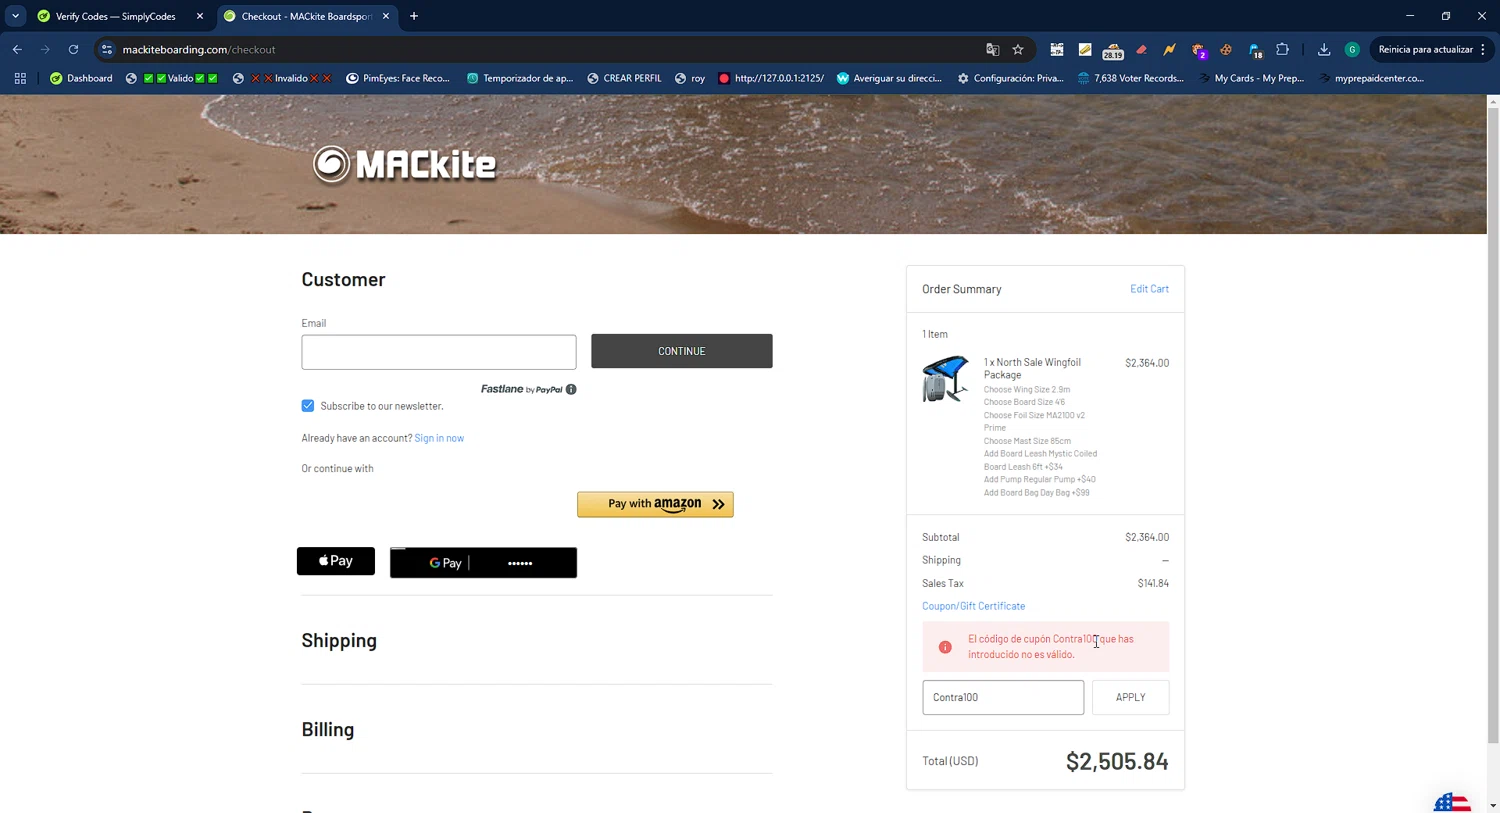The image size is (1500, 813).
Task: Click the coupon code input containing Contra100
Action: click(x=1003, y=697)
